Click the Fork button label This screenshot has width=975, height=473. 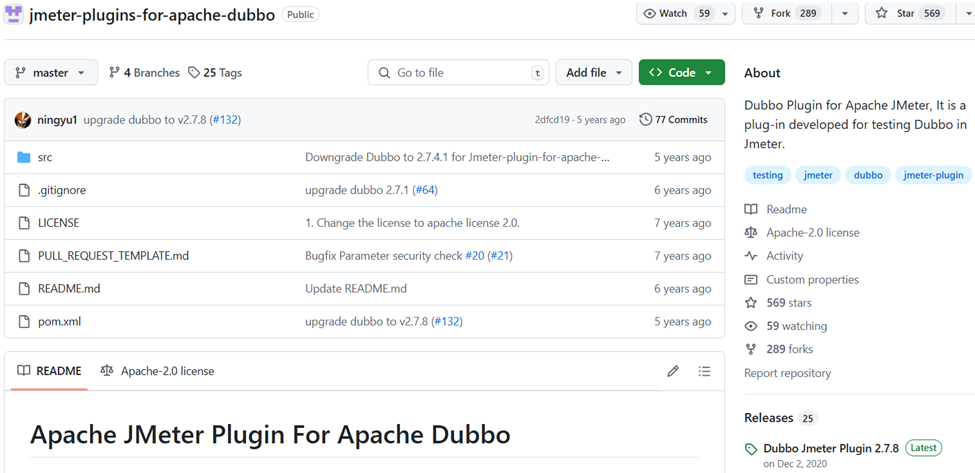click(780, 14)
